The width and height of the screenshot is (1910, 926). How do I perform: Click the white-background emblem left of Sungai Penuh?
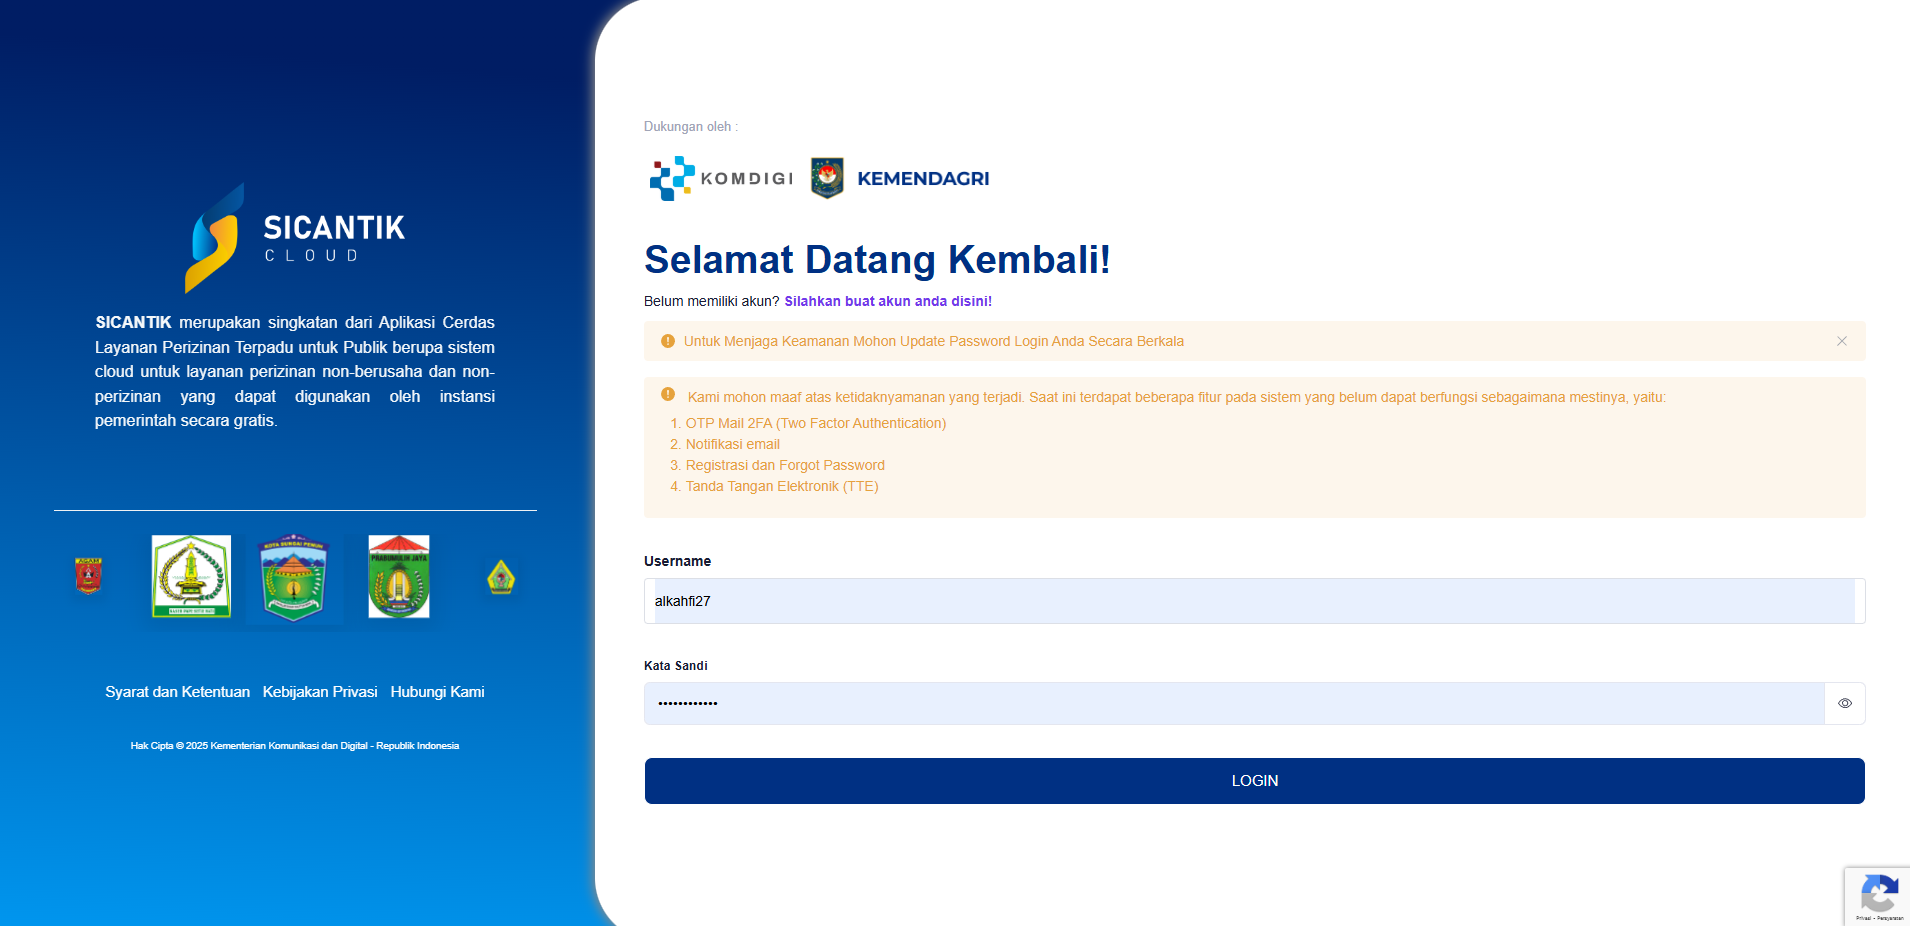coord(191,577)
